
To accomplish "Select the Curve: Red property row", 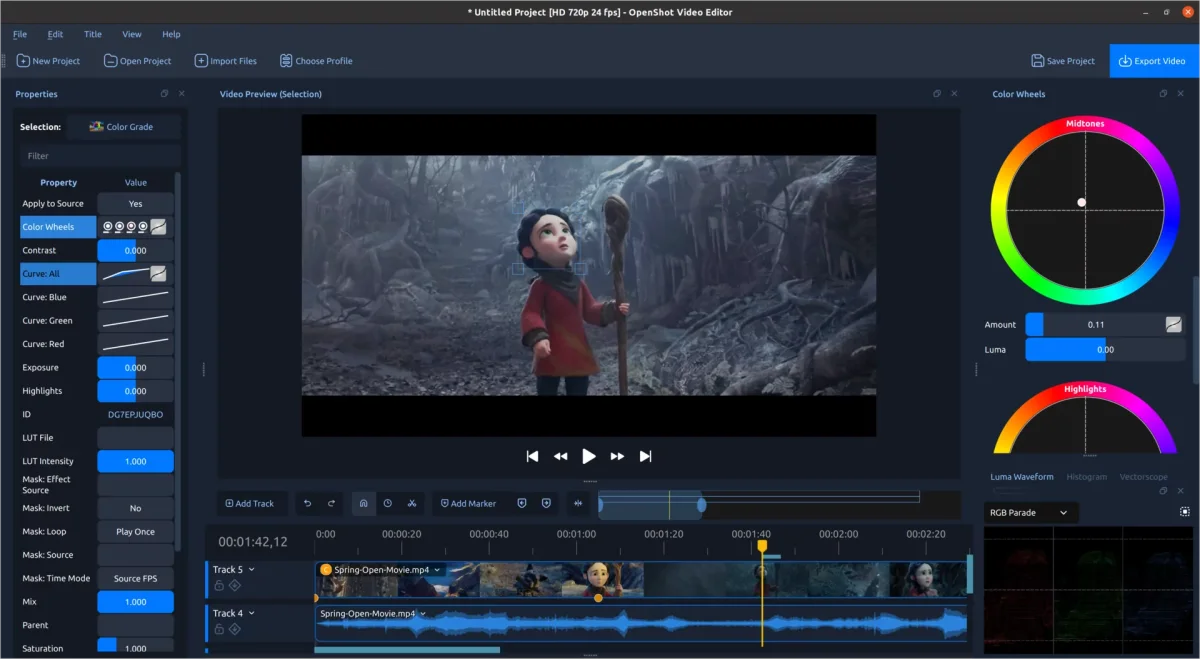I will coord(58,344).
